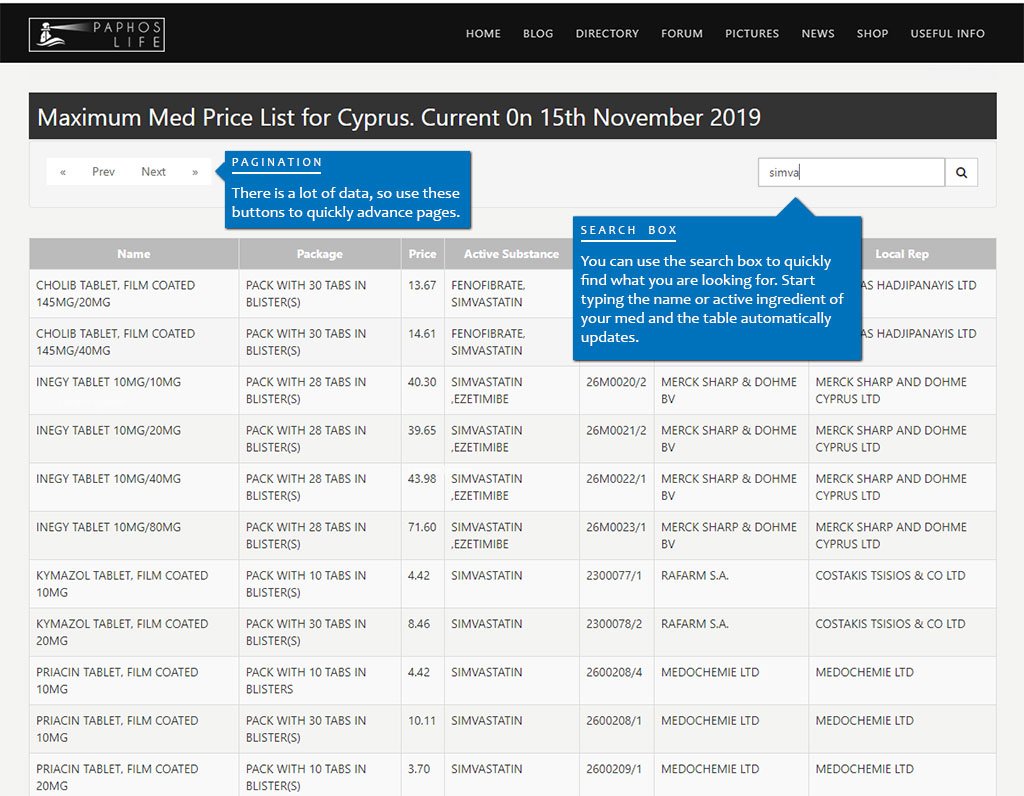Click registration number 2600208/4
The height and width of the screenshot is (796, 1024).
614,672
